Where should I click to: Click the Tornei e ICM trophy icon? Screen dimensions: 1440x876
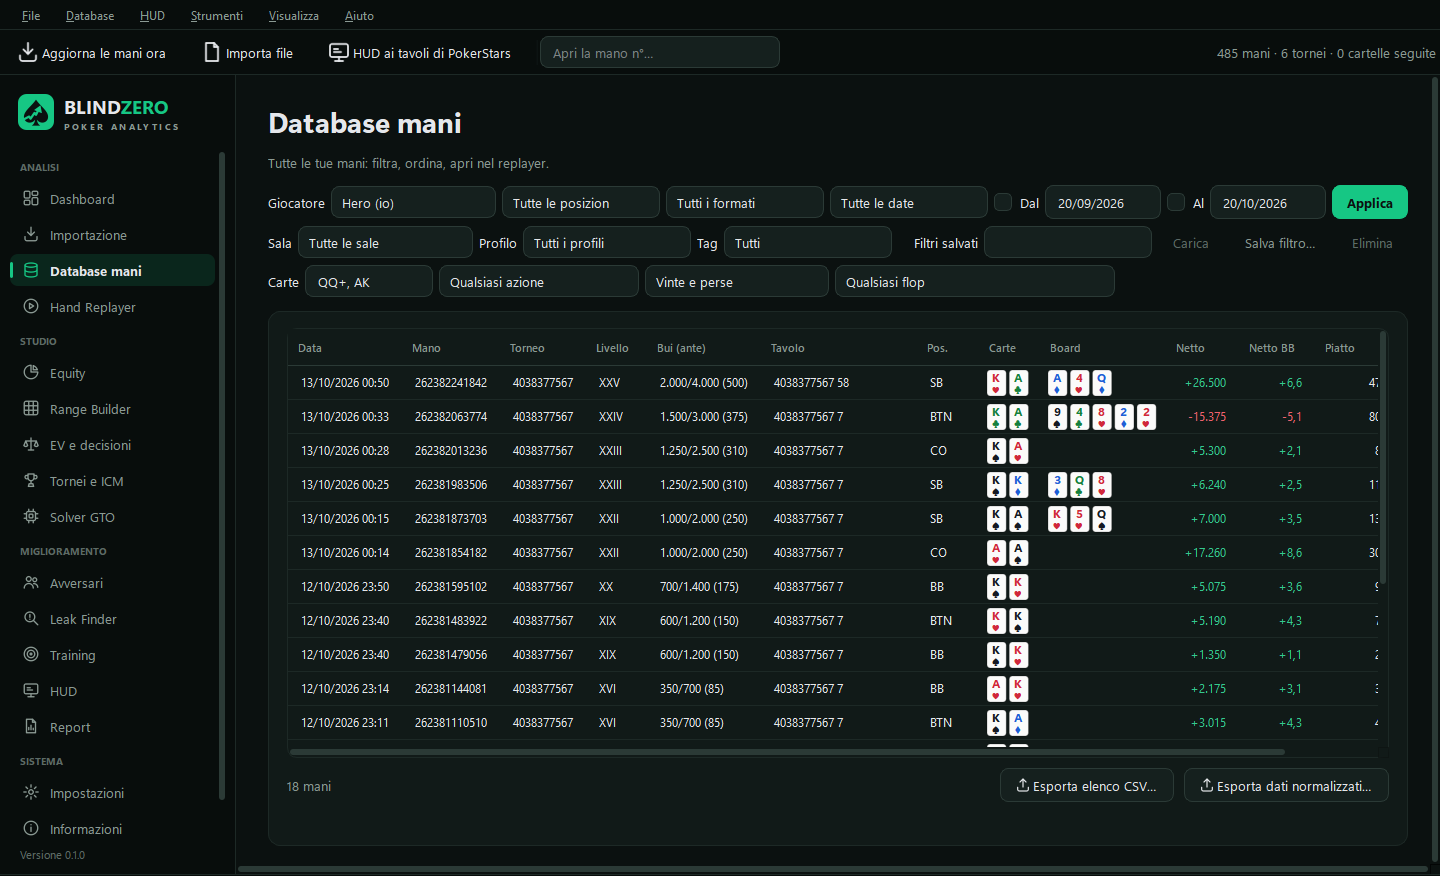31,481
